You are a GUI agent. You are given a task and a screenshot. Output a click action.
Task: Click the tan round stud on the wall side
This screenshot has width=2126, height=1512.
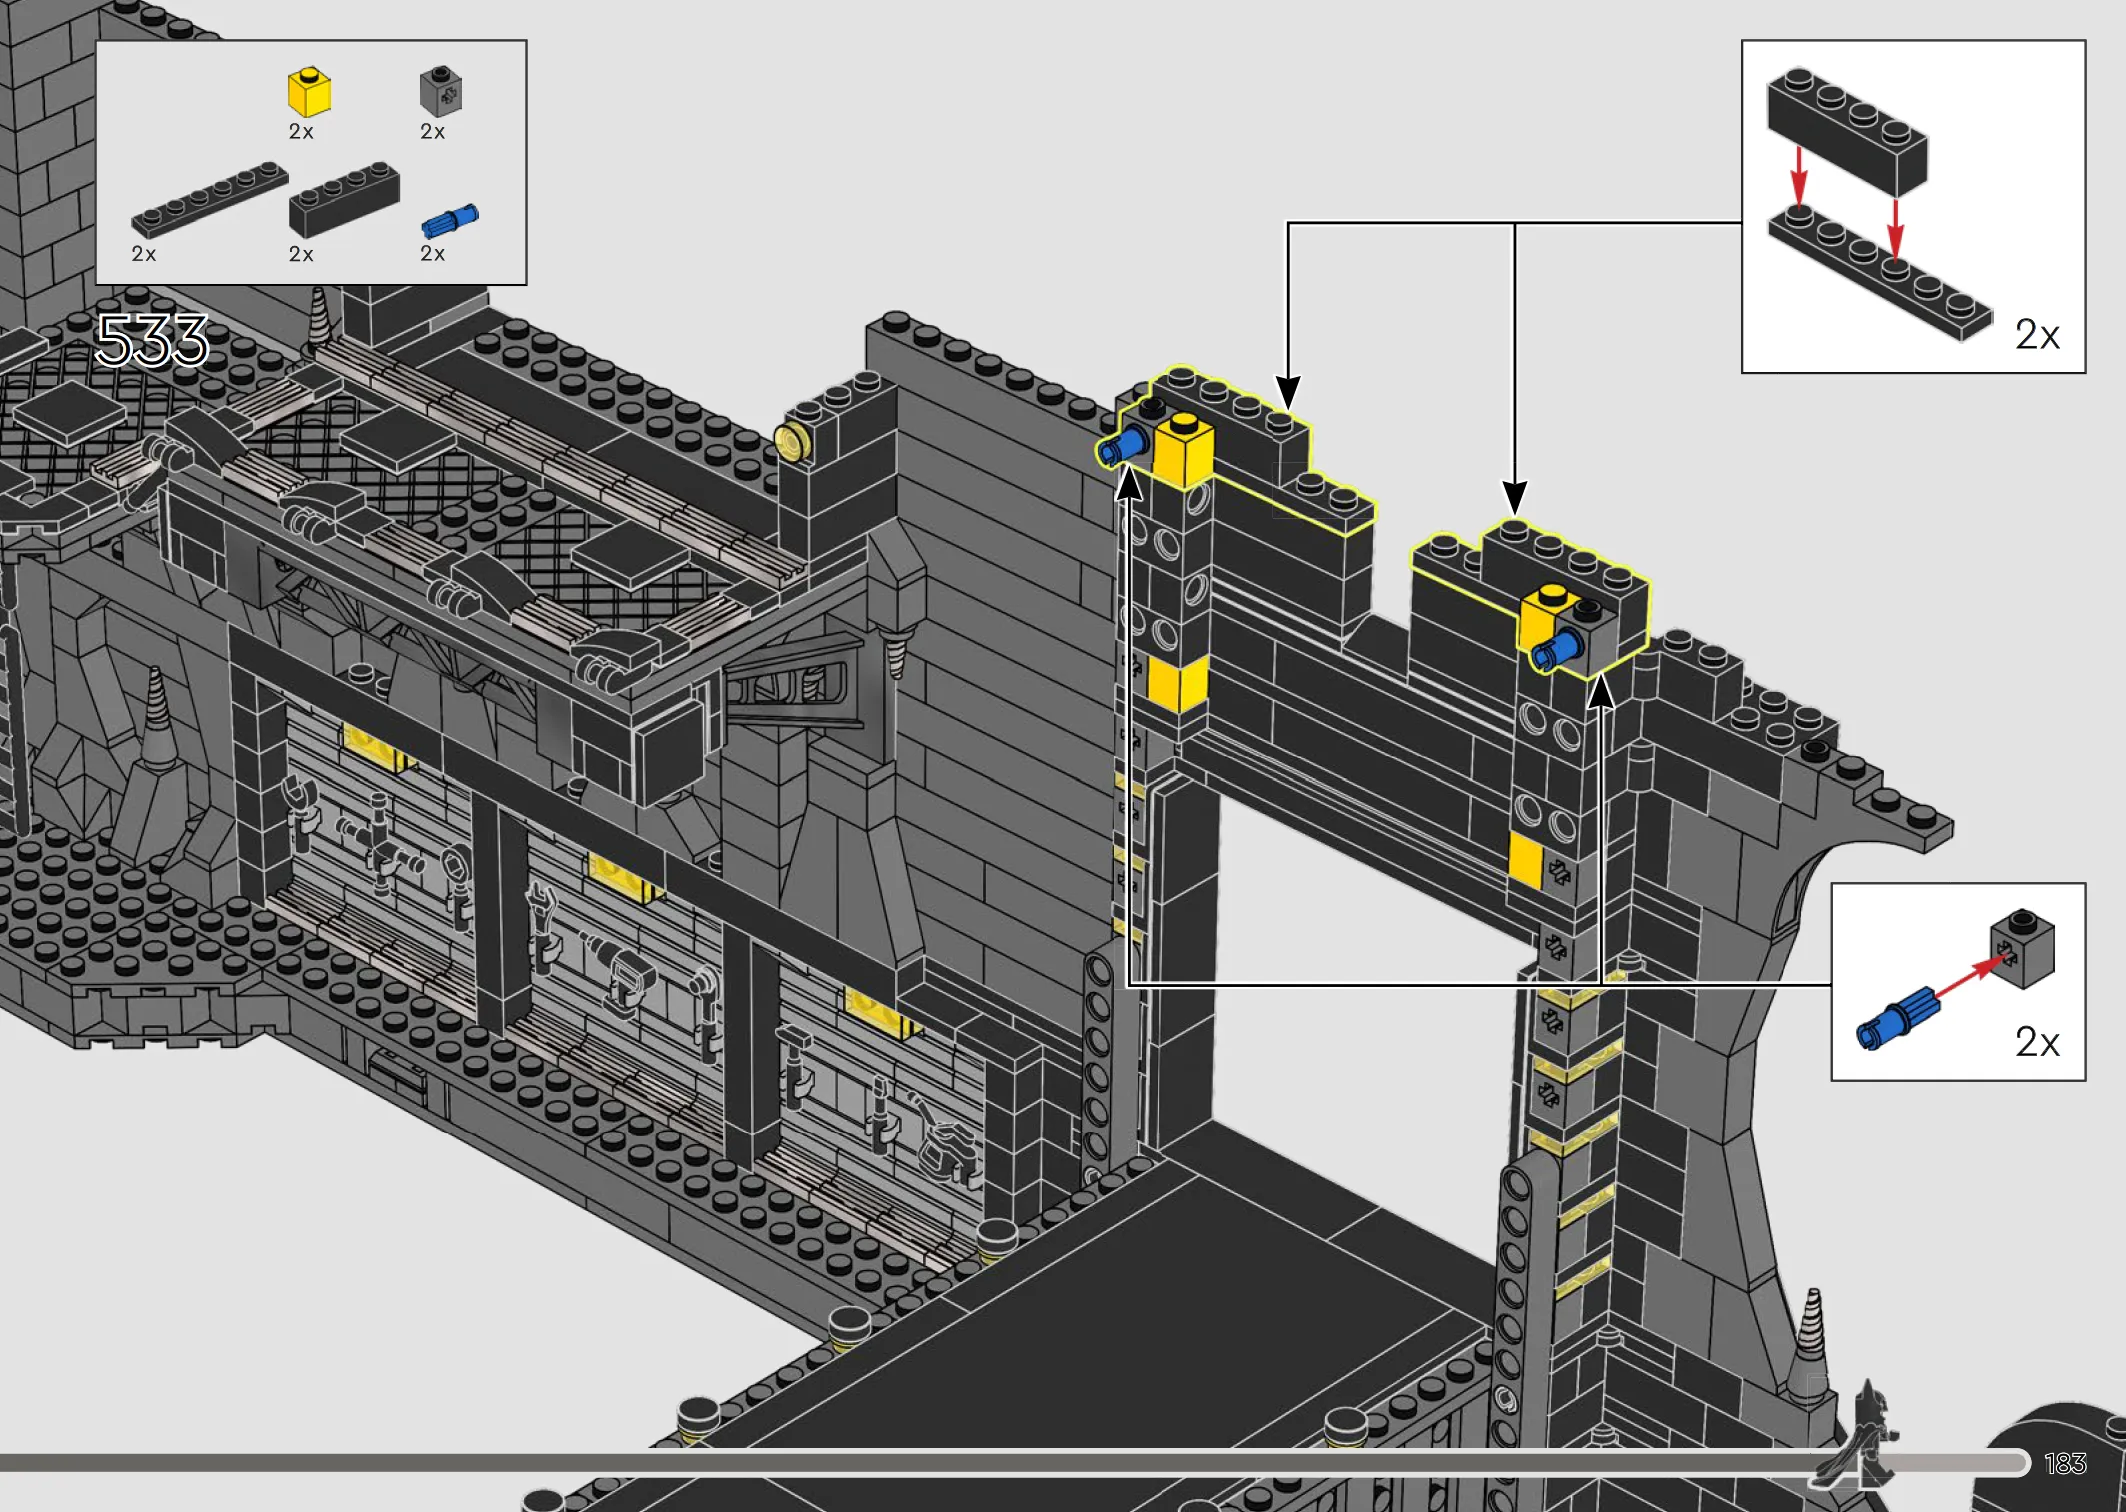792,442
